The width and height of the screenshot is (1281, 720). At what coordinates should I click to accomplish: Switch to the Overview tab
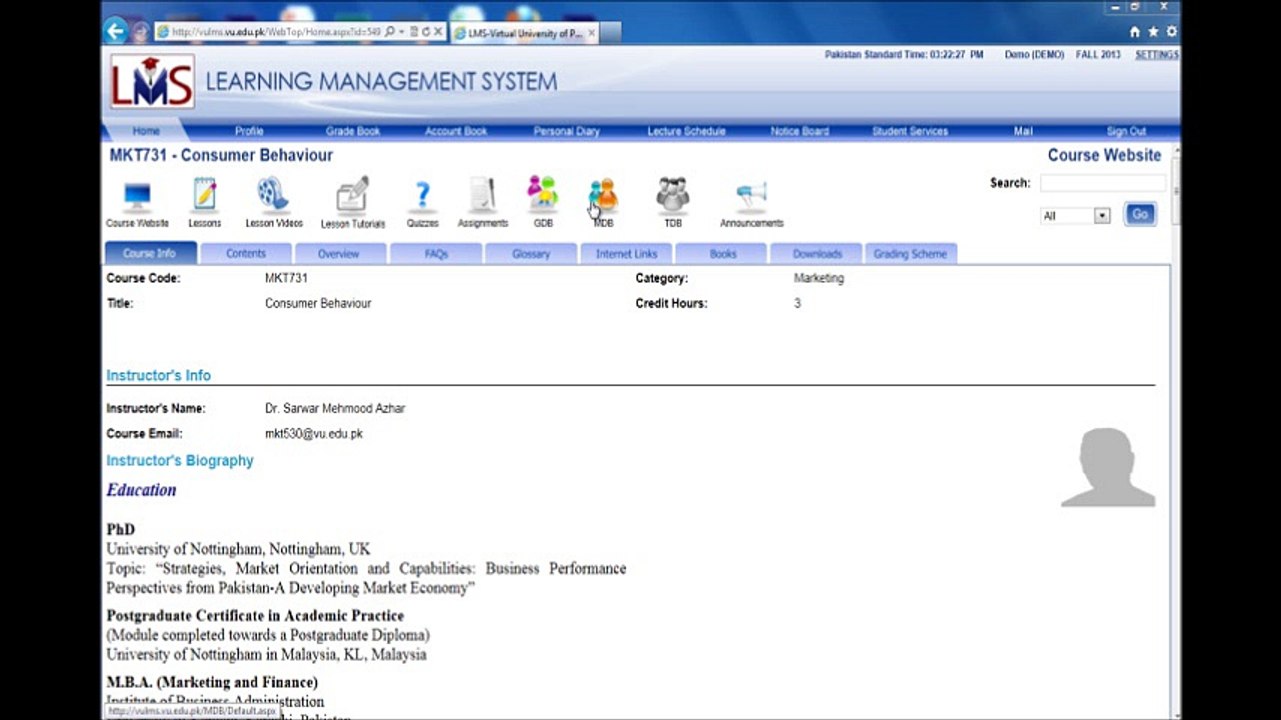coord(339,254)
